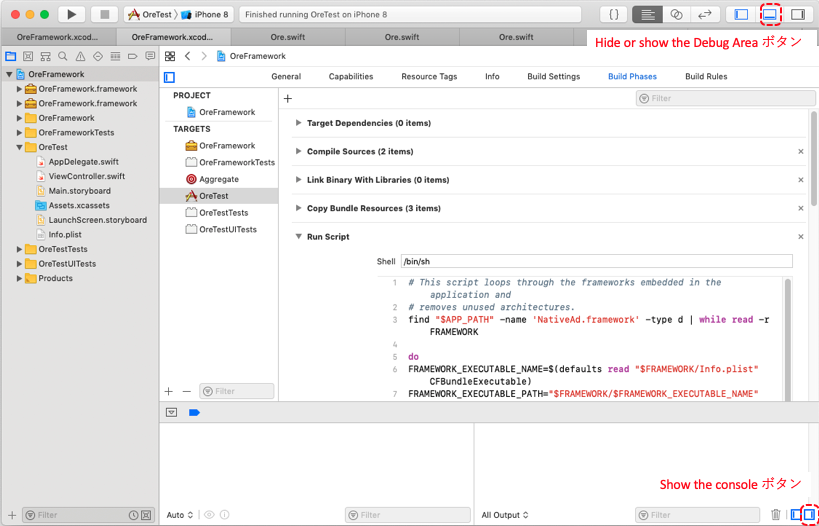Collapse the Run Script section

[x=298, y=237]
